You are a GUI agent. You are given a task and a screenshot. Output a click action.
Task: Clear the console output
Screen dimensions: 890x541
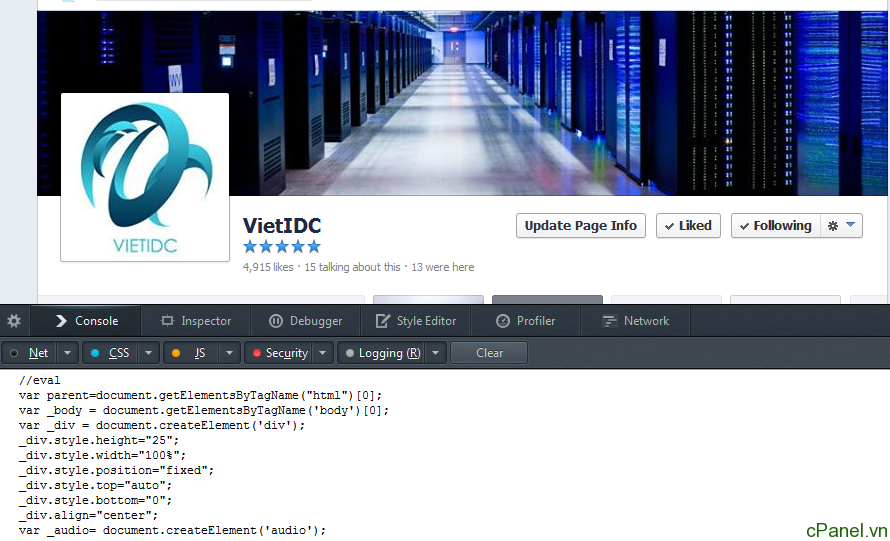pyautogui.click(x=489, y=353)
